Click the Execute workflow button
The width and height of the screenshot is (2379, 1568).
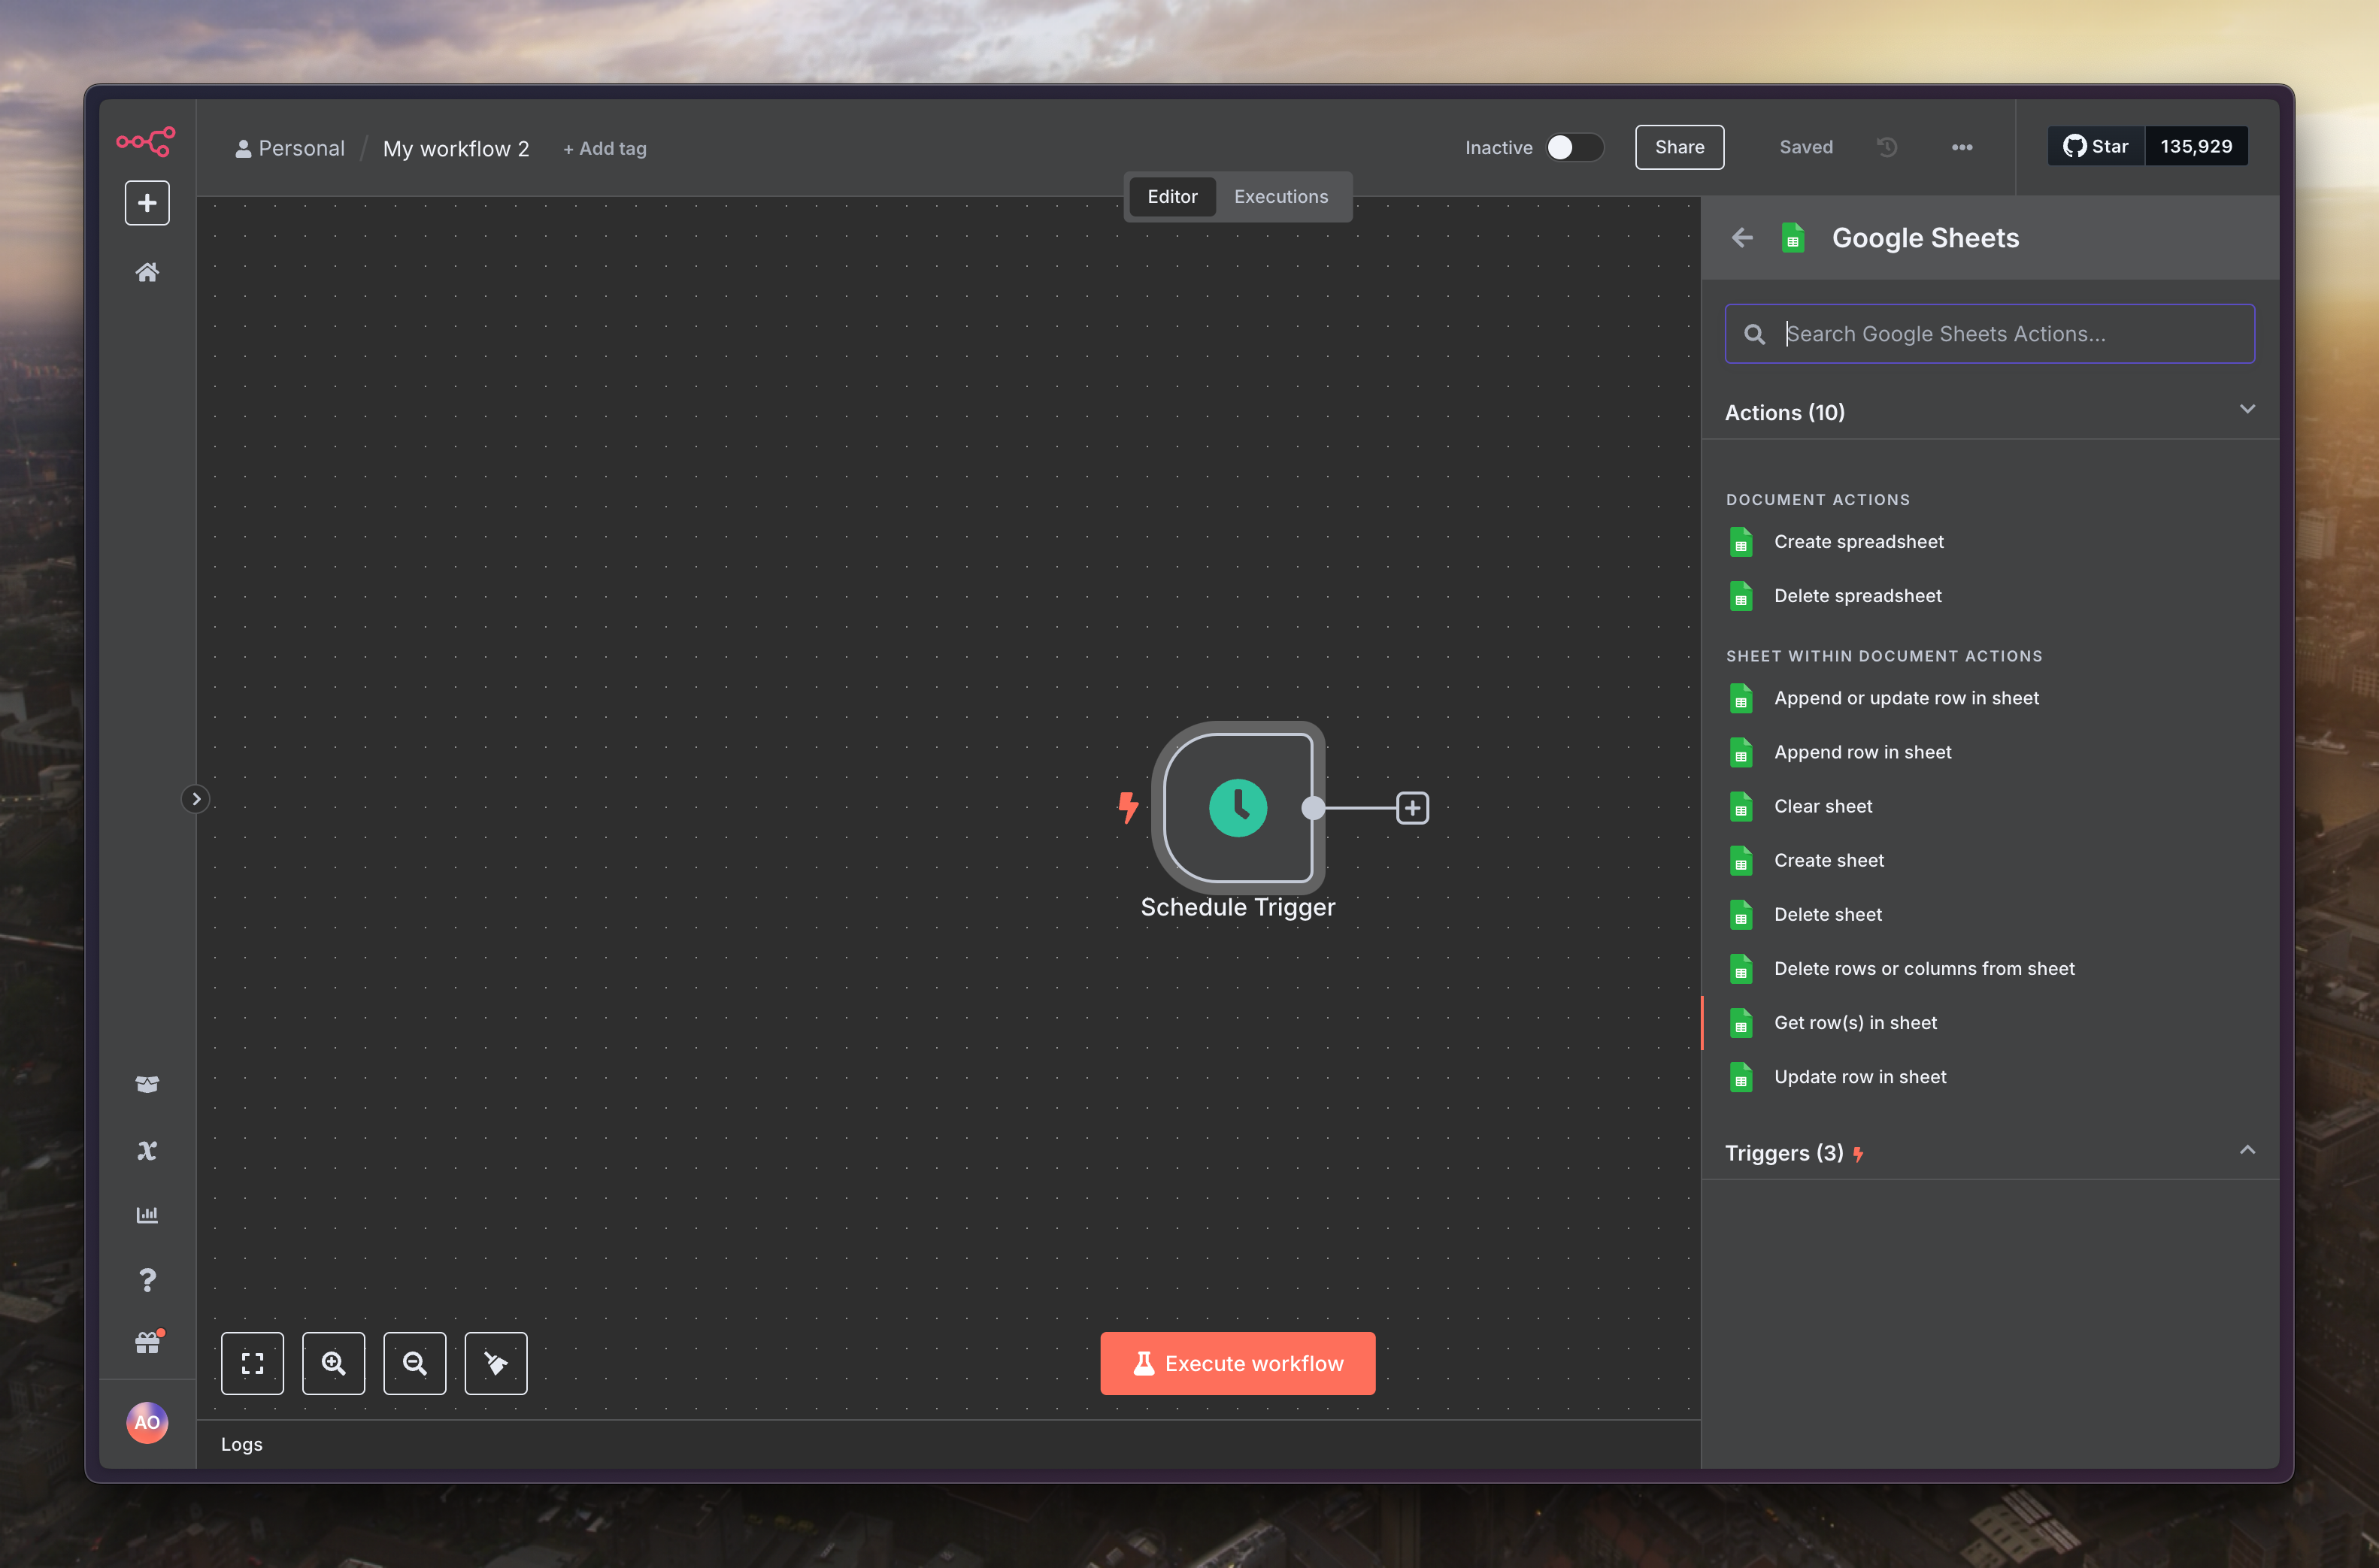click(x=1237, y=1363)
